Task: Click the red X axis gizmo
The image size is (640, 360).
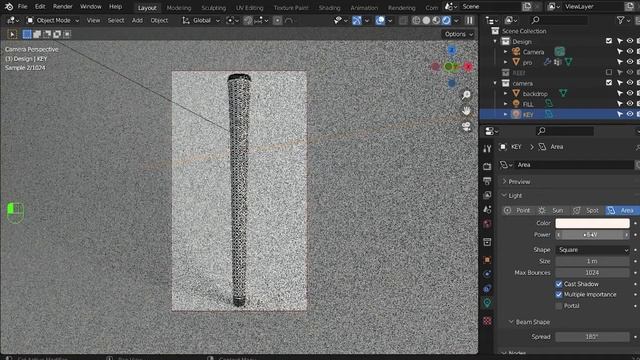Action: [x=468, y=66]
